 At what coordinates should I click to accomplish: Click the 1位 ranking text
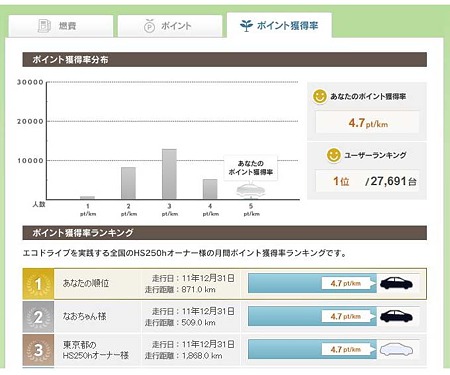[341, 181]
